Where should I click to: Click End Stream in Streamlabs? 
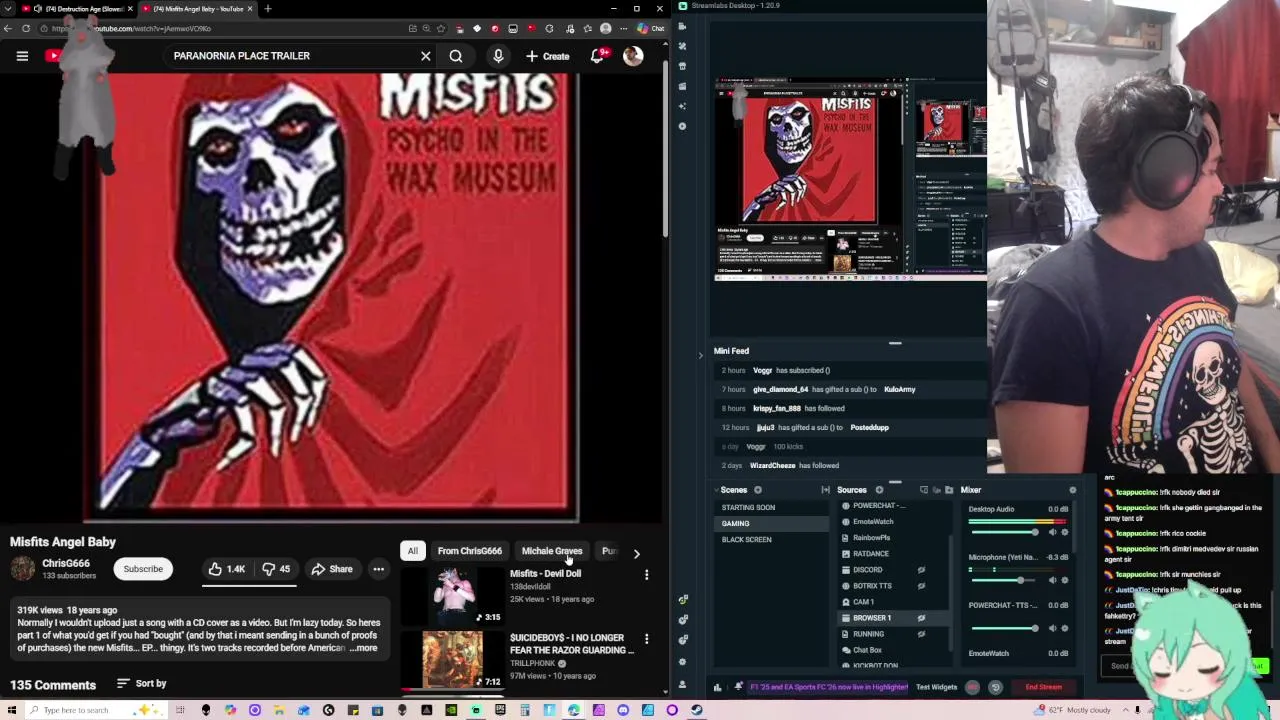pyautogui.click(x=1043, y=687)
